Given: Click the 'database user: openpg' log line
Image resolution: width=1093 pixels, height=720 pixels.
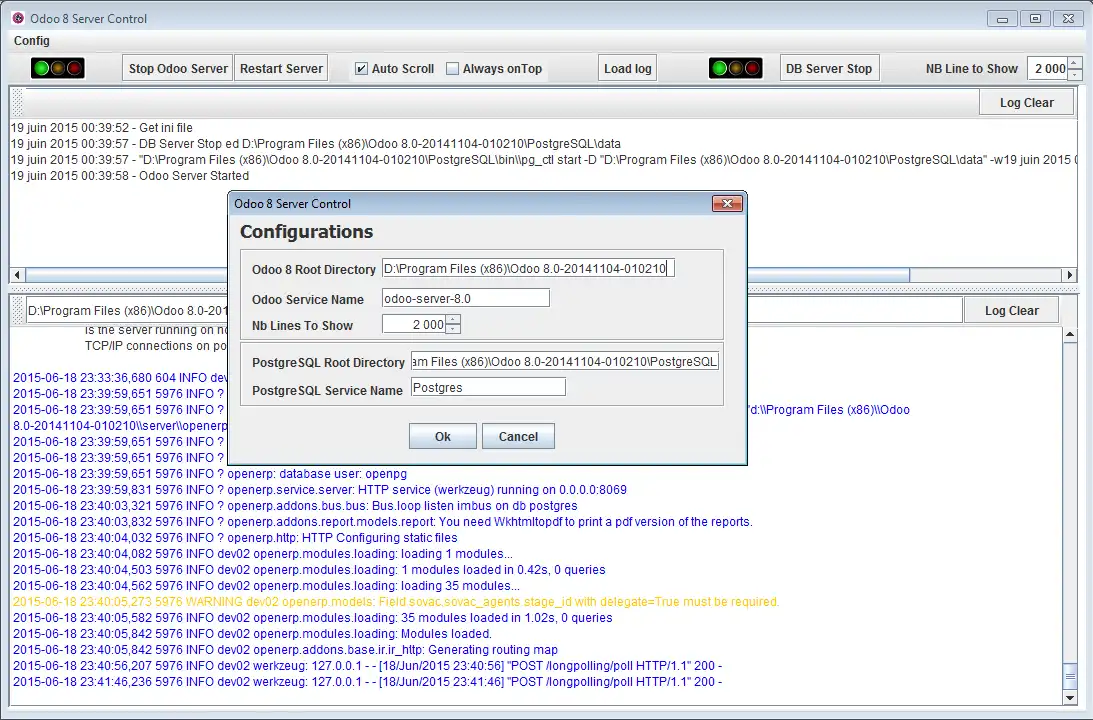Looking at the screenshot, I should click(x=210, y=474).
